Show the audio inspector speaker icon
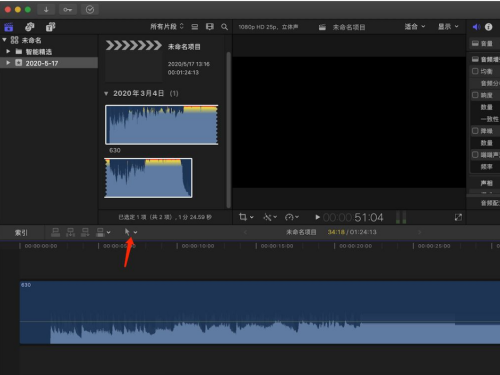The height and width of the screenshot is (375, 500). (476, 27)
